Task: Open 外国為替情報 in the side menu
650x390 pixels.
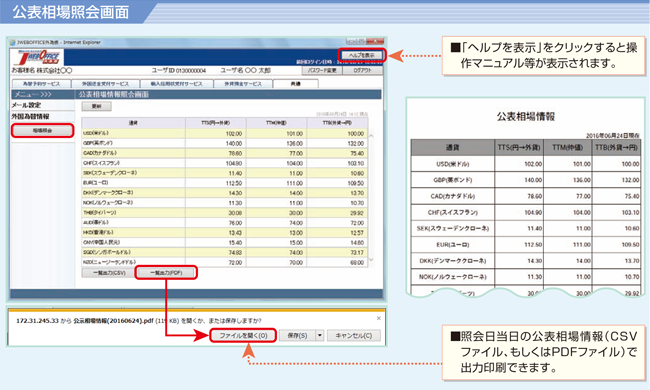Action: coord(30,116)
